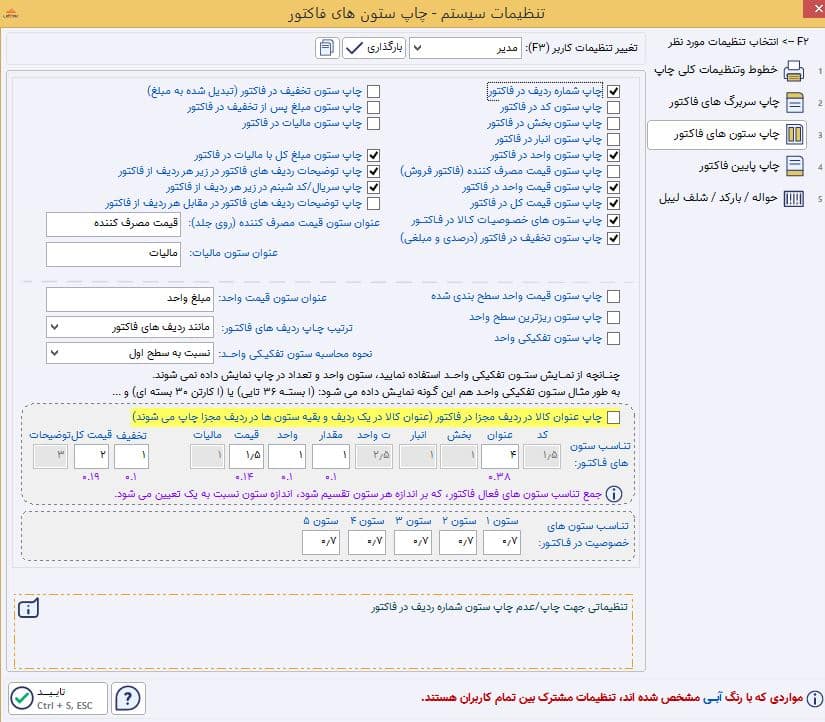Screen dimensions: 825x722
Task: Click the تایید confirm button
Action: [58, 698]
